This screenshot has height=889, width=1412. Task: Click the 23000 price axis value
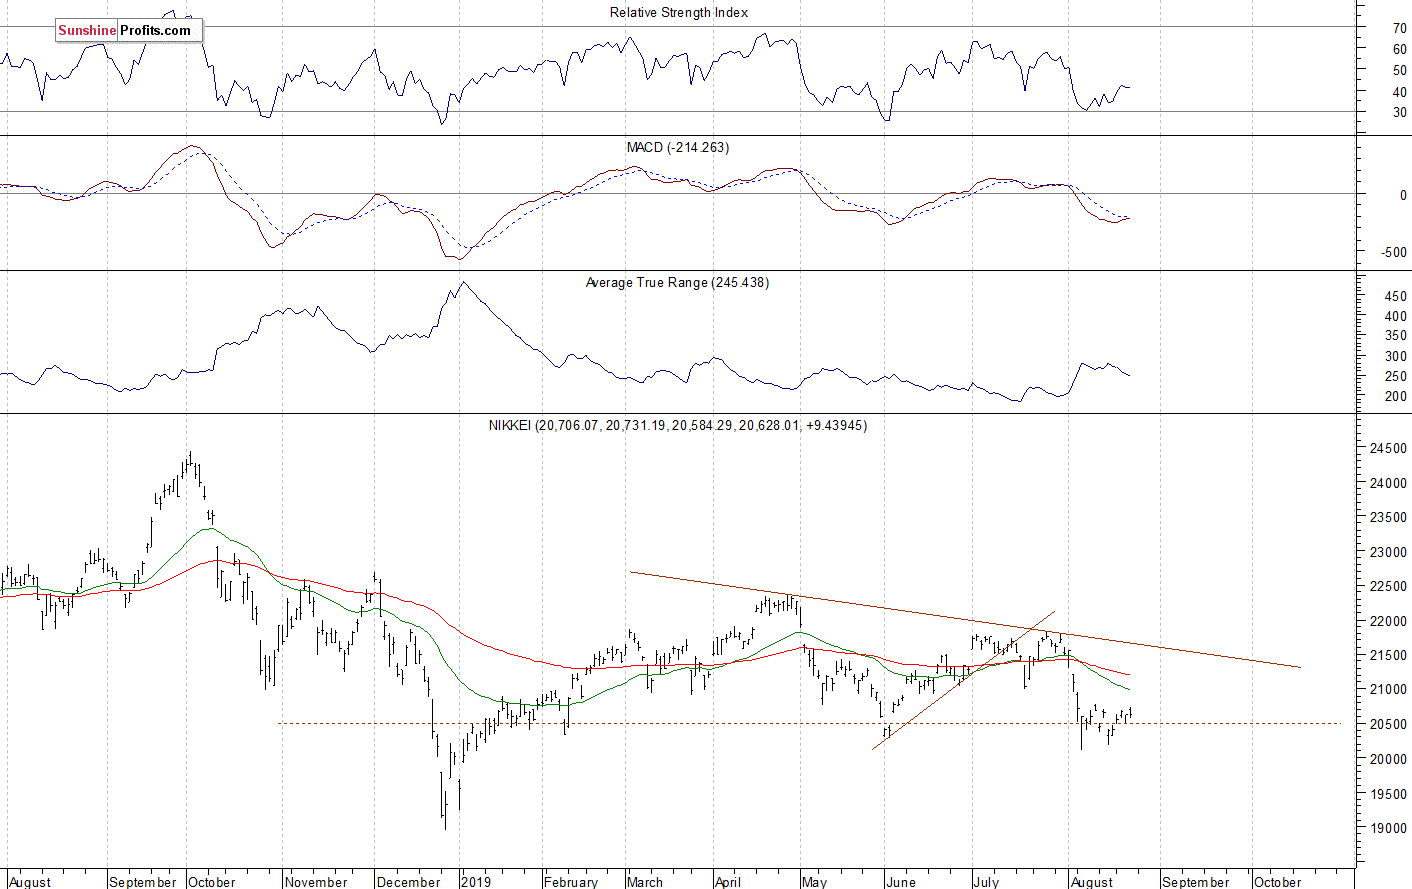pyautogui.click(x=1389, y=553)
